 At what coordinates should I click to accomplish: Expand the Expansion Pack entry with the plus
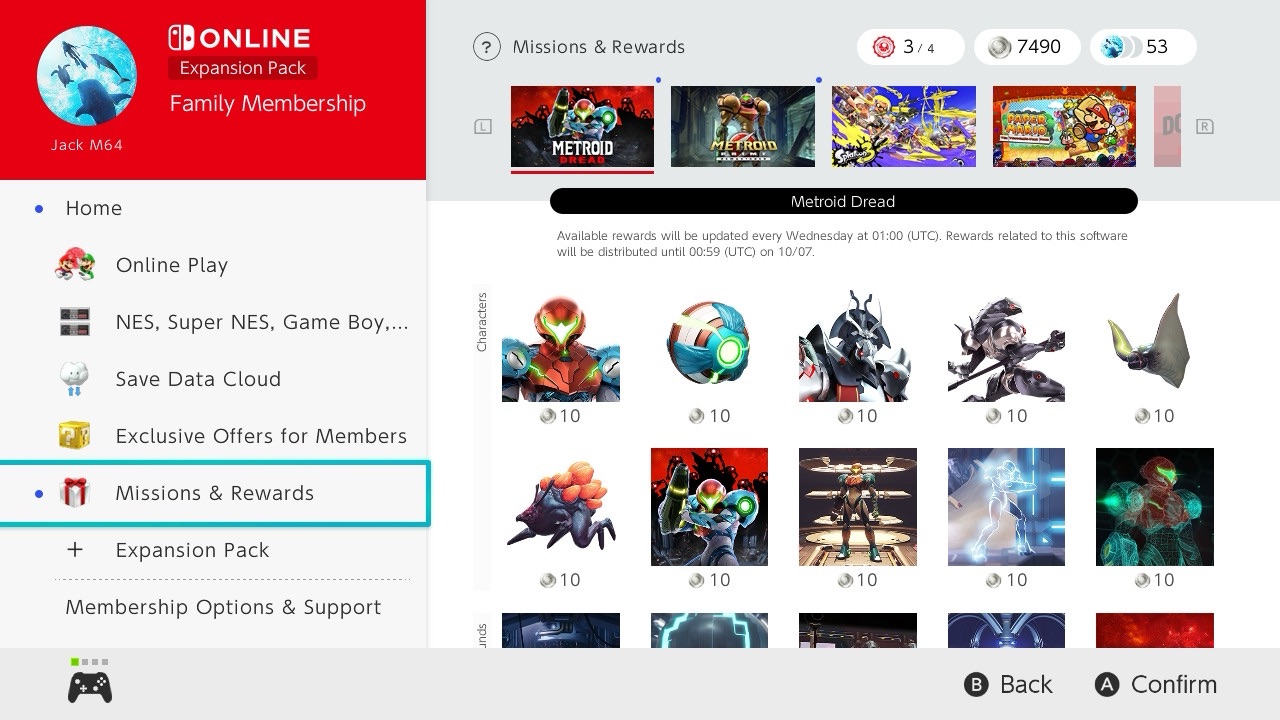[x=74, y=549]
